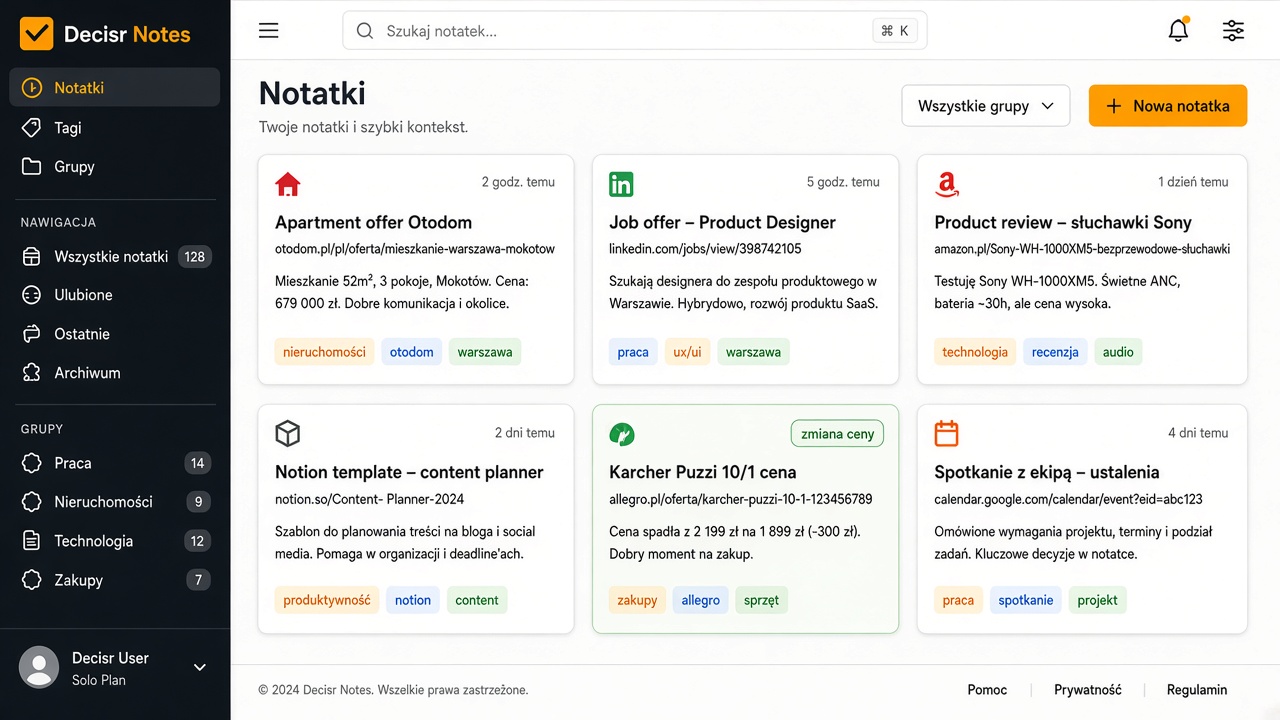This screenshot has height=720, width=1280.
Task: Click the Tagi tag icon in sidebar
Action: point(32,128)
